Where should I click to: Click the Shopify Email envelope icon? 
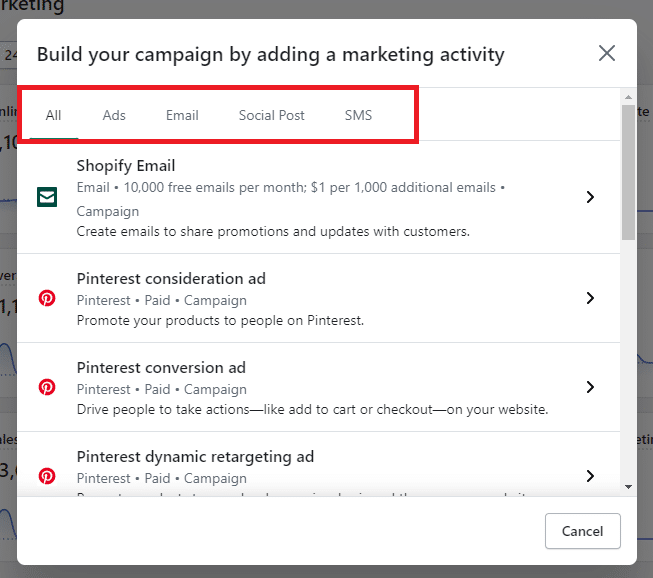pos(47,197)
